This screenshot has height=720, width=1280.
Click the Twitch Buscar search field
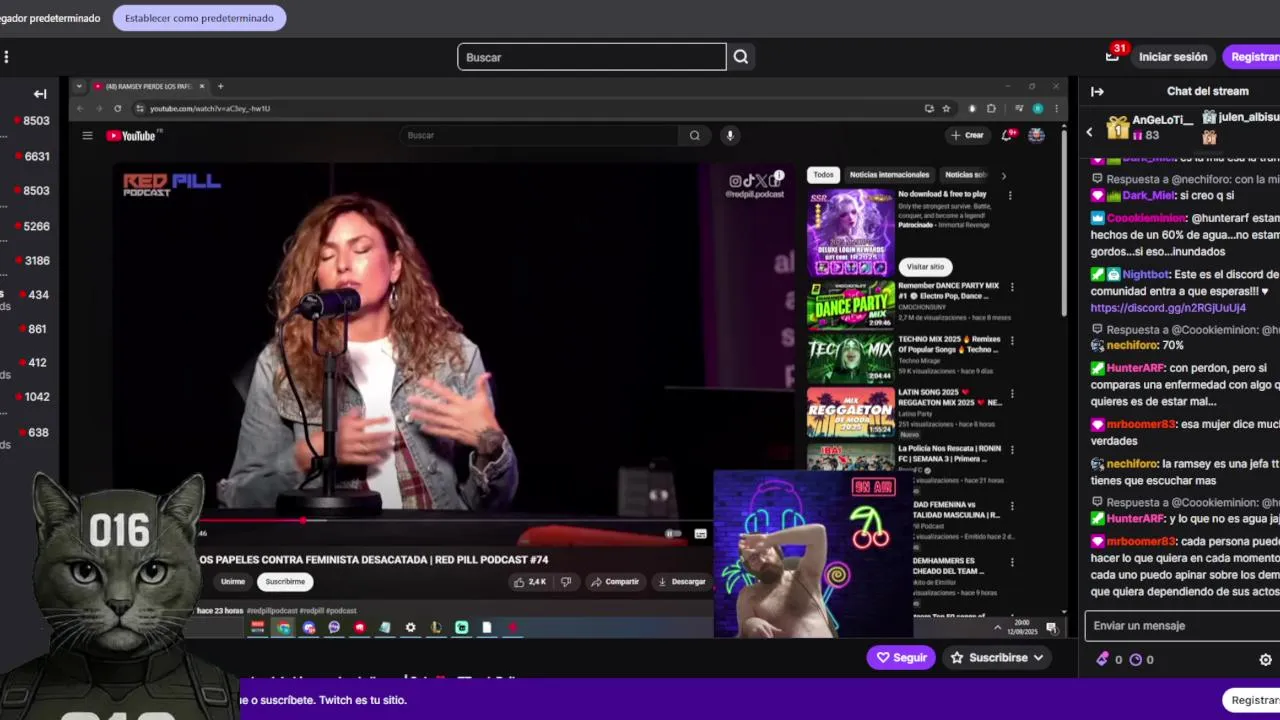pyautogui.click(x=592, y=57)
